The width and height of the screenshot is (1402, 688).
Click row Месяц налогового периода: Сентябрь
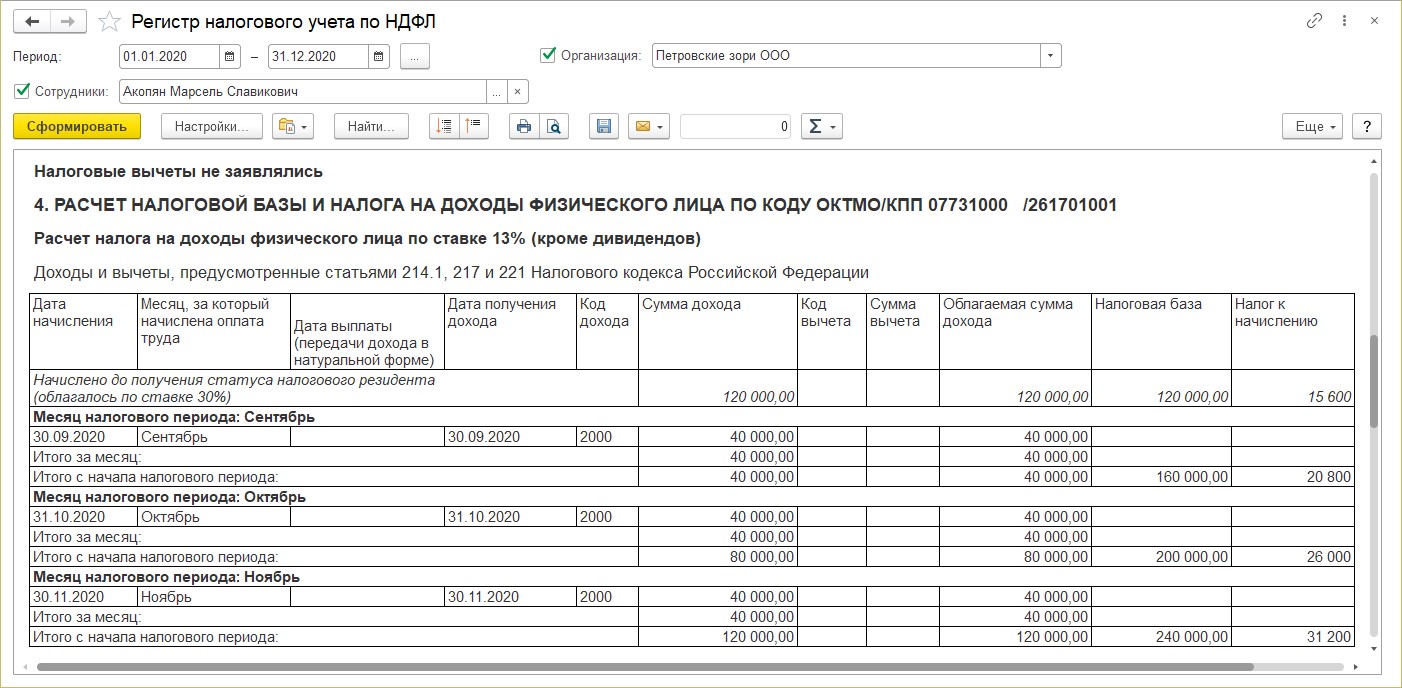[692, 417]
